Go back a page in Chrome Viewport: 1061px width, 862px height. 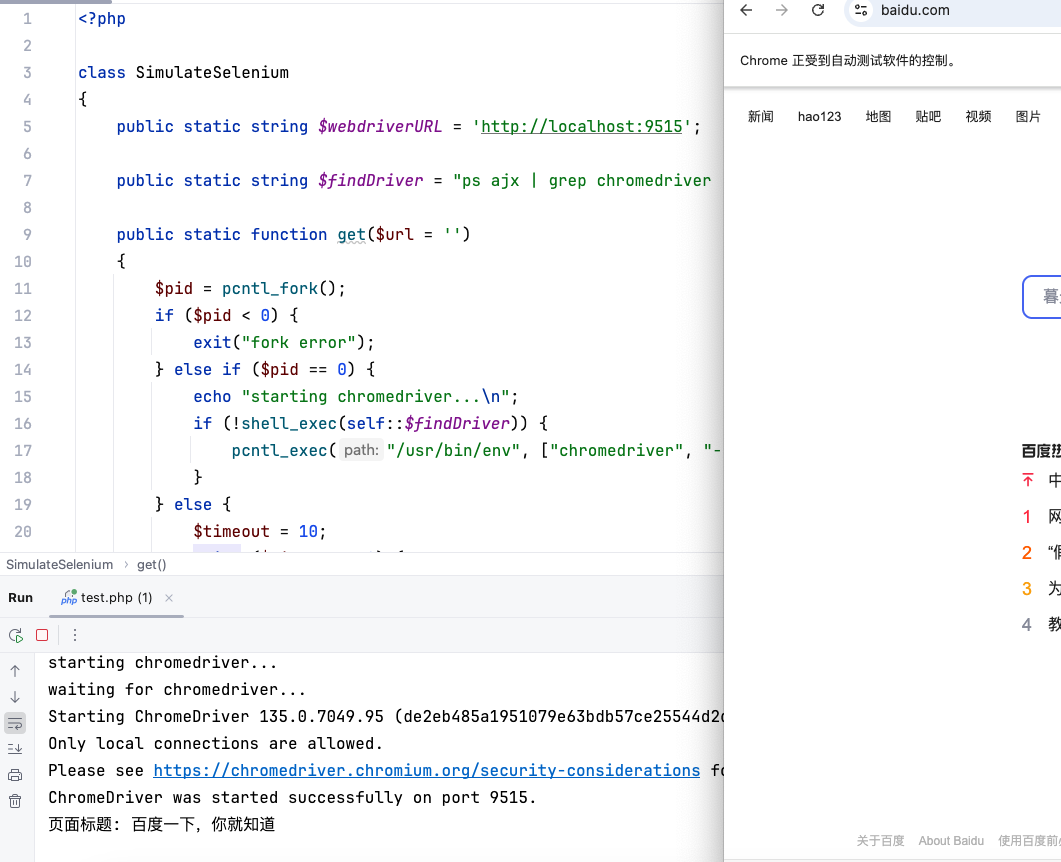point(746,10)
